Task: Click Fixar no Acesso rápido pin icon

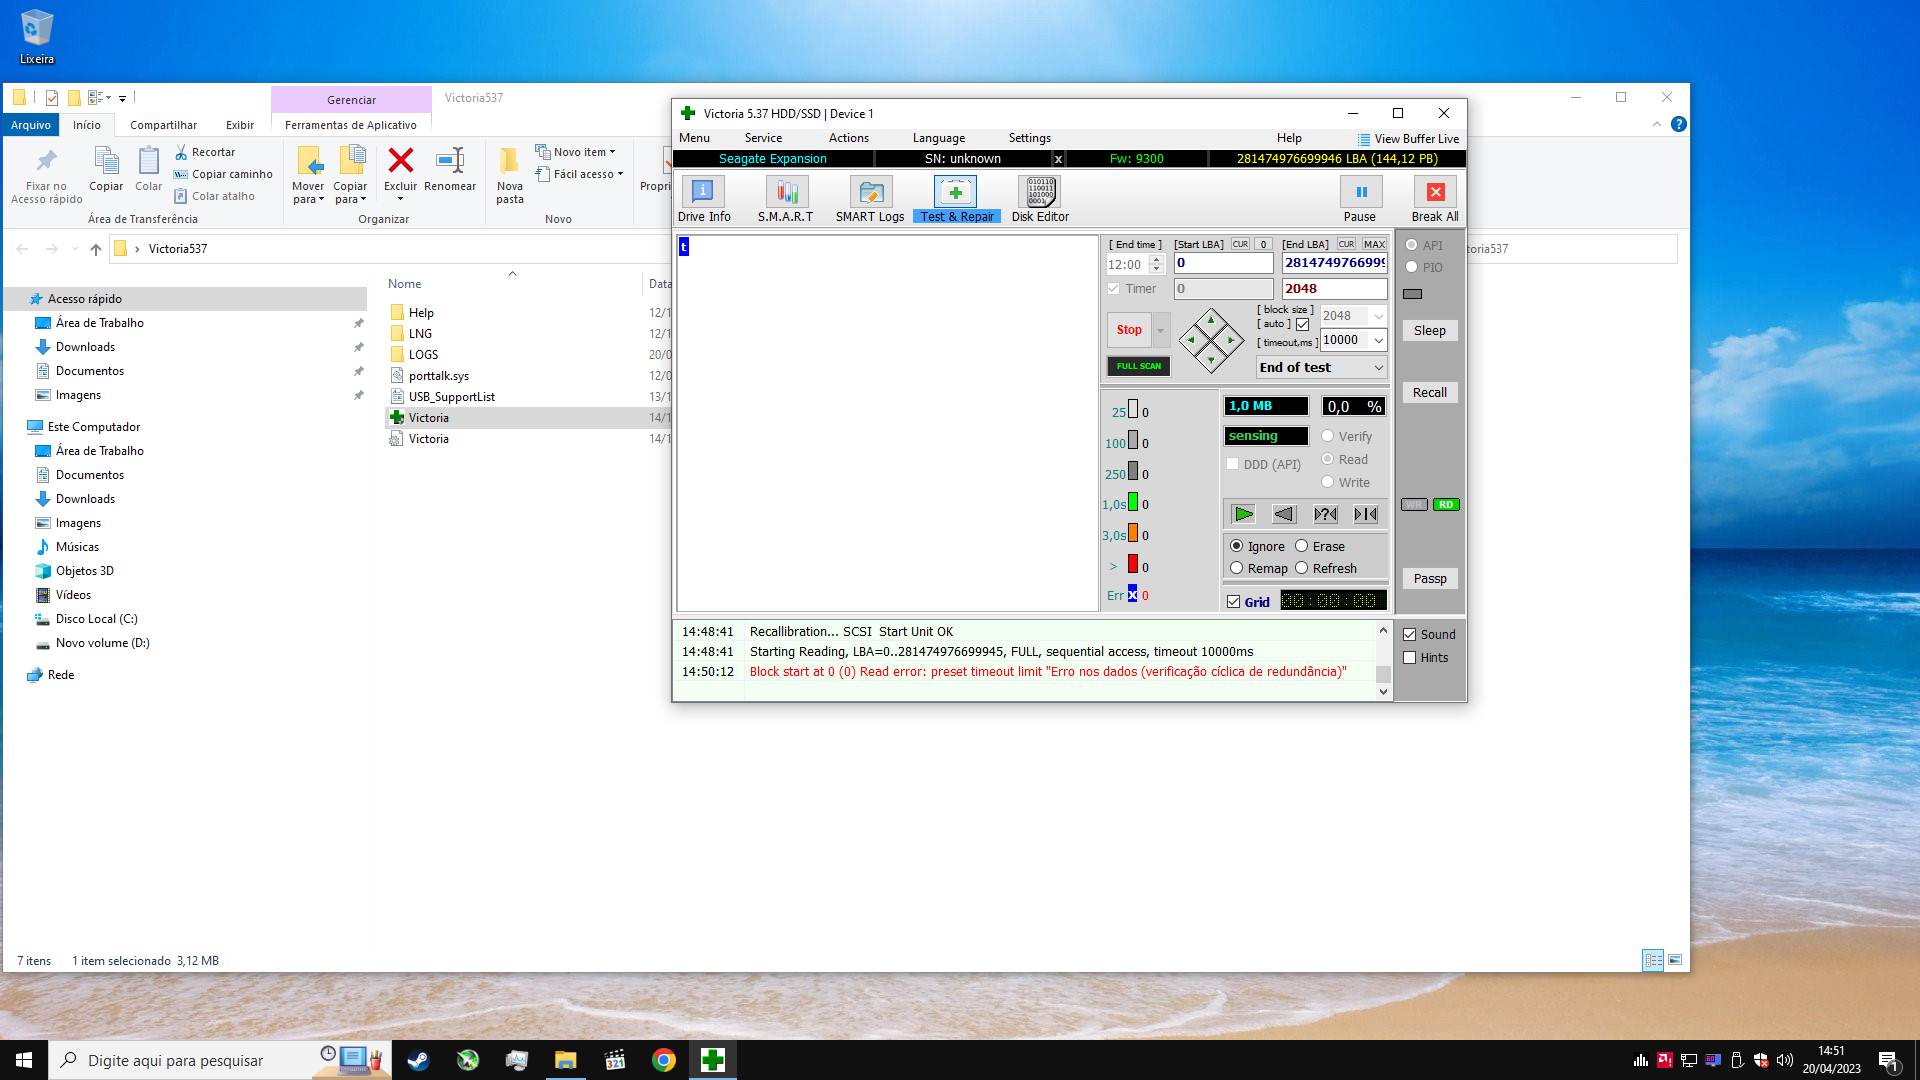Action: [x=47, y=160]
